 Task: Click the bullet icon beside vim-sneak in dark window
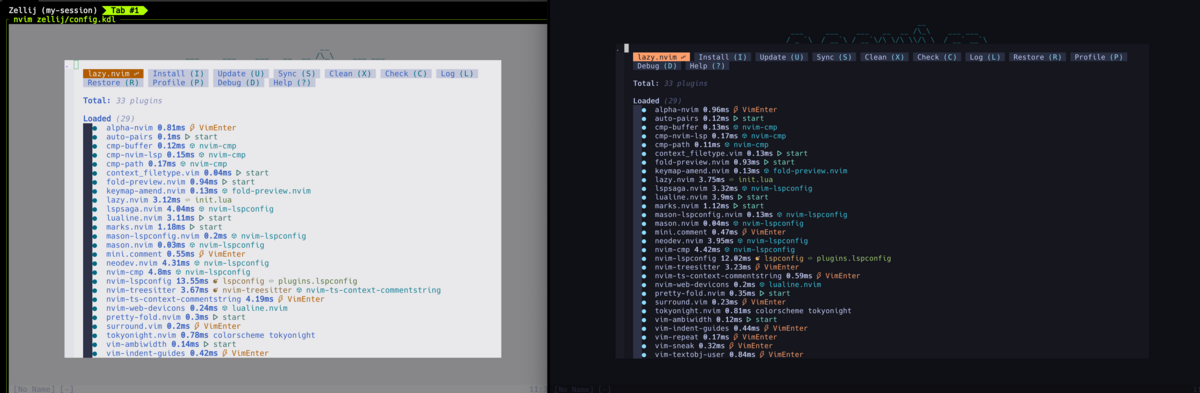(x=645, y=345)
